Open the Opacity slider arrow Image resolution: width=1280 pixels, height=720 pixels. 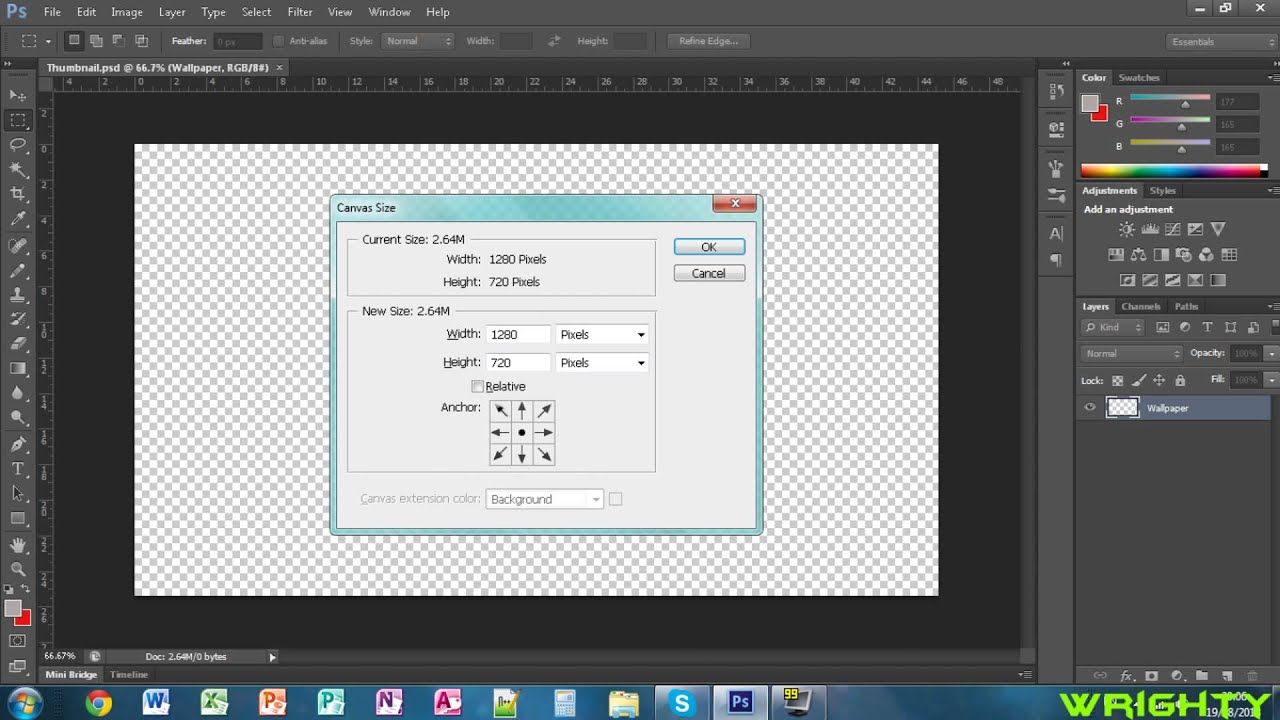point(1271,353)
